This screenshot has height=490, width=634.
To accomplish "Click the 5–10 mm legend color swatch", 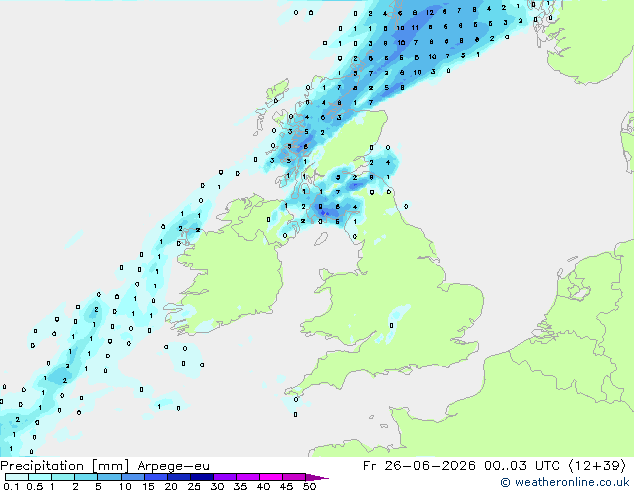I will click(109, 477).
